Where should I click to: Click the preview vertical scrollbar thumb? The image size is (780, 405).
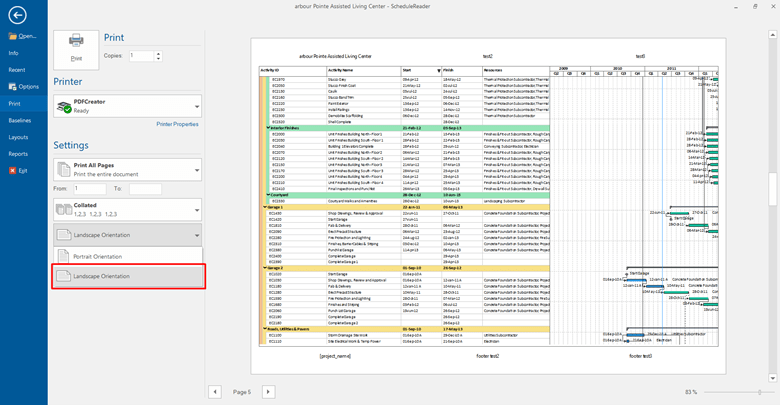pyautogui.click(x=773, y=189)
